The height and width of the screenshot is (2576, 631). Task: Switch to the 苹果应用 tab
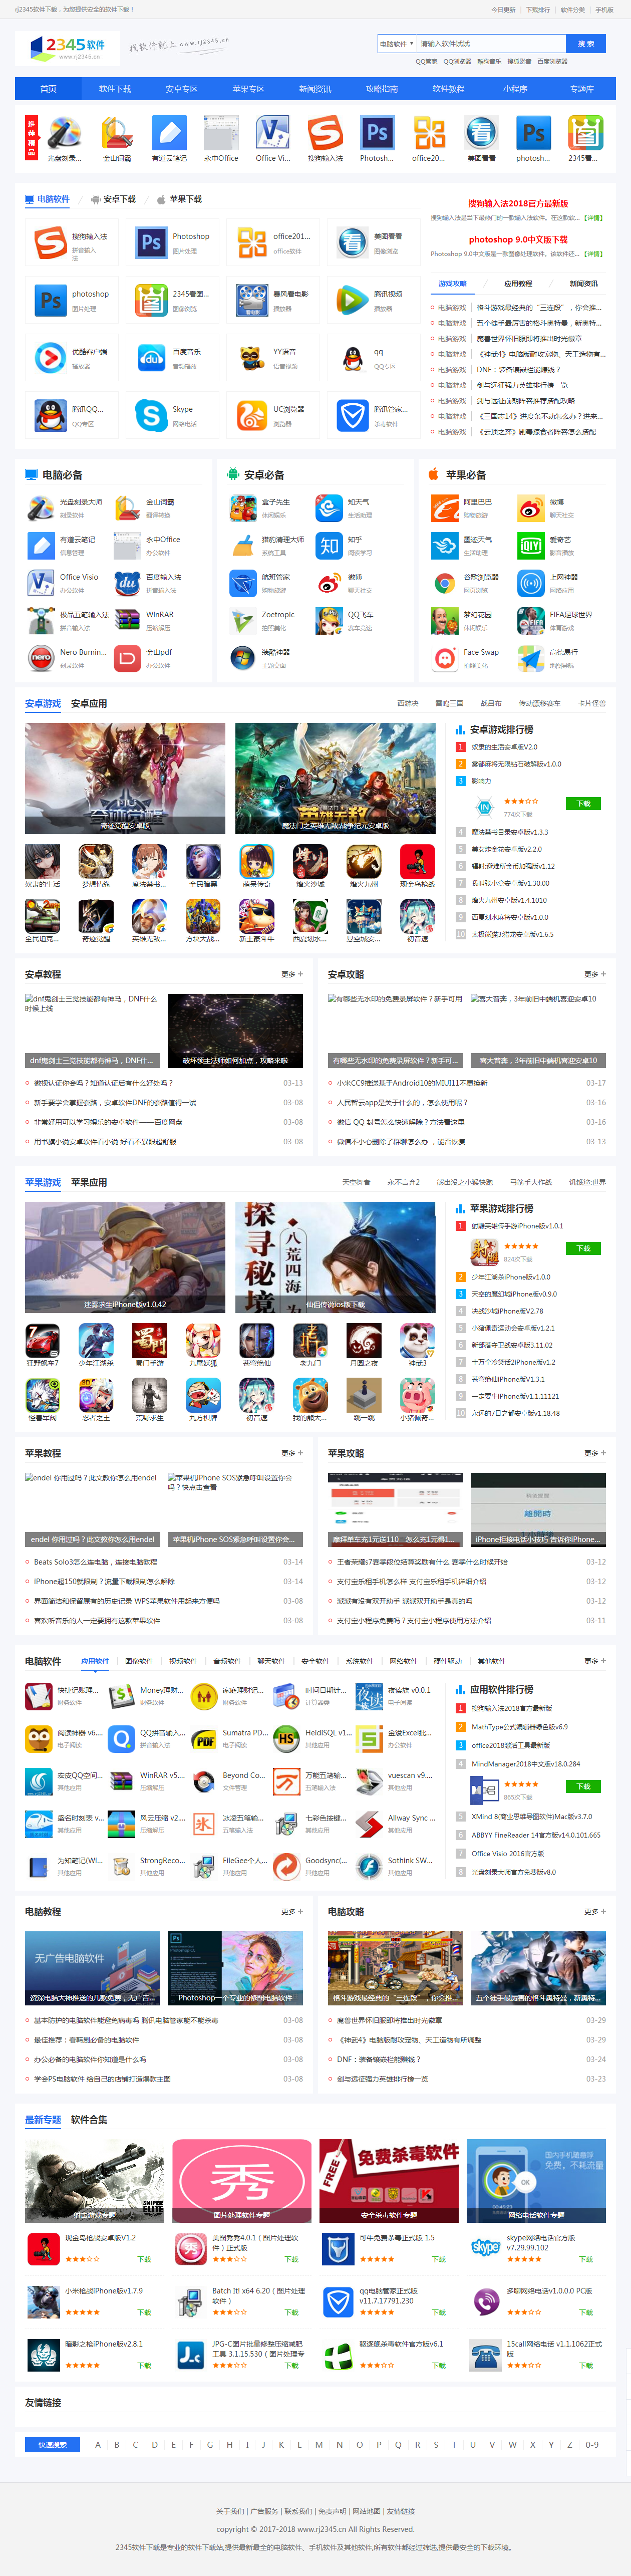[x=89, y=1182]
